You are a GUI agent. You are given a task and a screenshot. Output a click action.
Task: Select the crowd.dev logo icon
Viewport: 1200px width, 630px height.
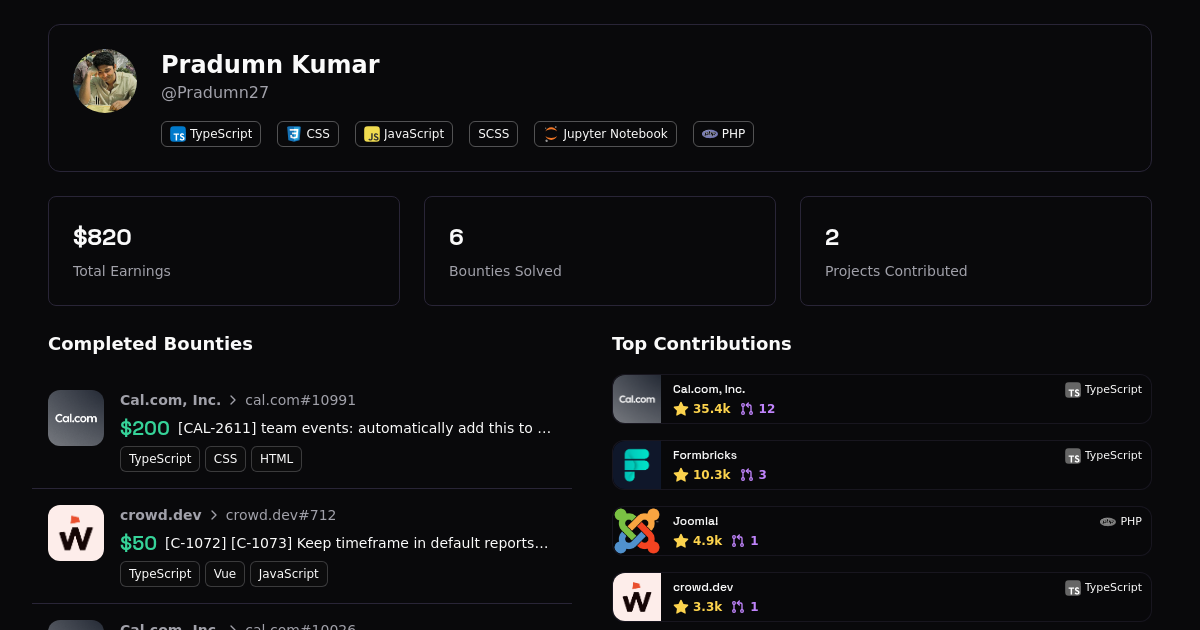(76, 533)
